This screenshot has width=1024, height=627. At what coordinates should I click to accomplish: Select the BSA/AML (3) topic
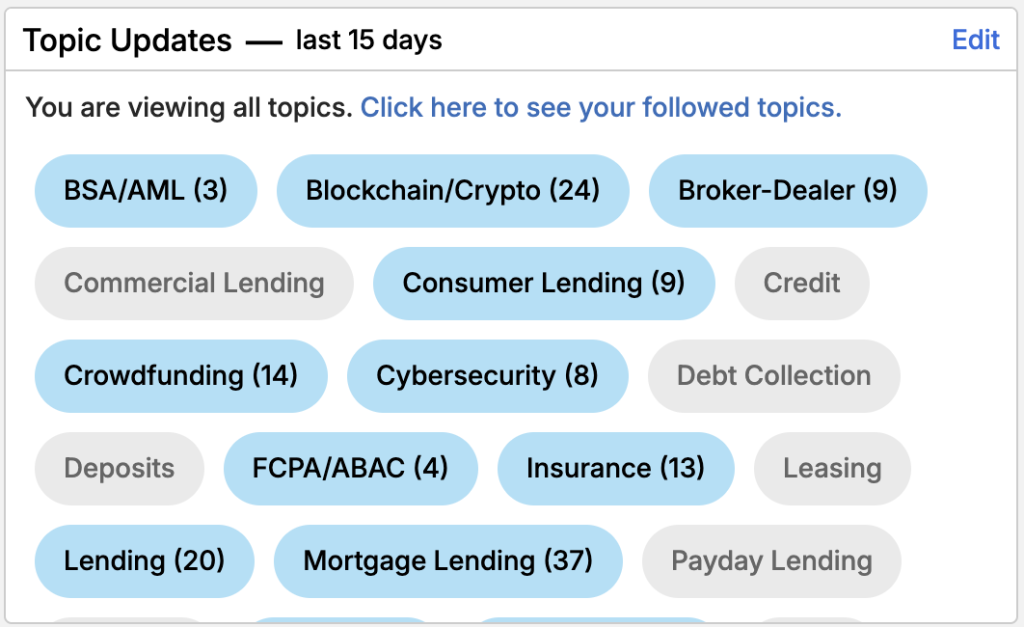[146, 190]
